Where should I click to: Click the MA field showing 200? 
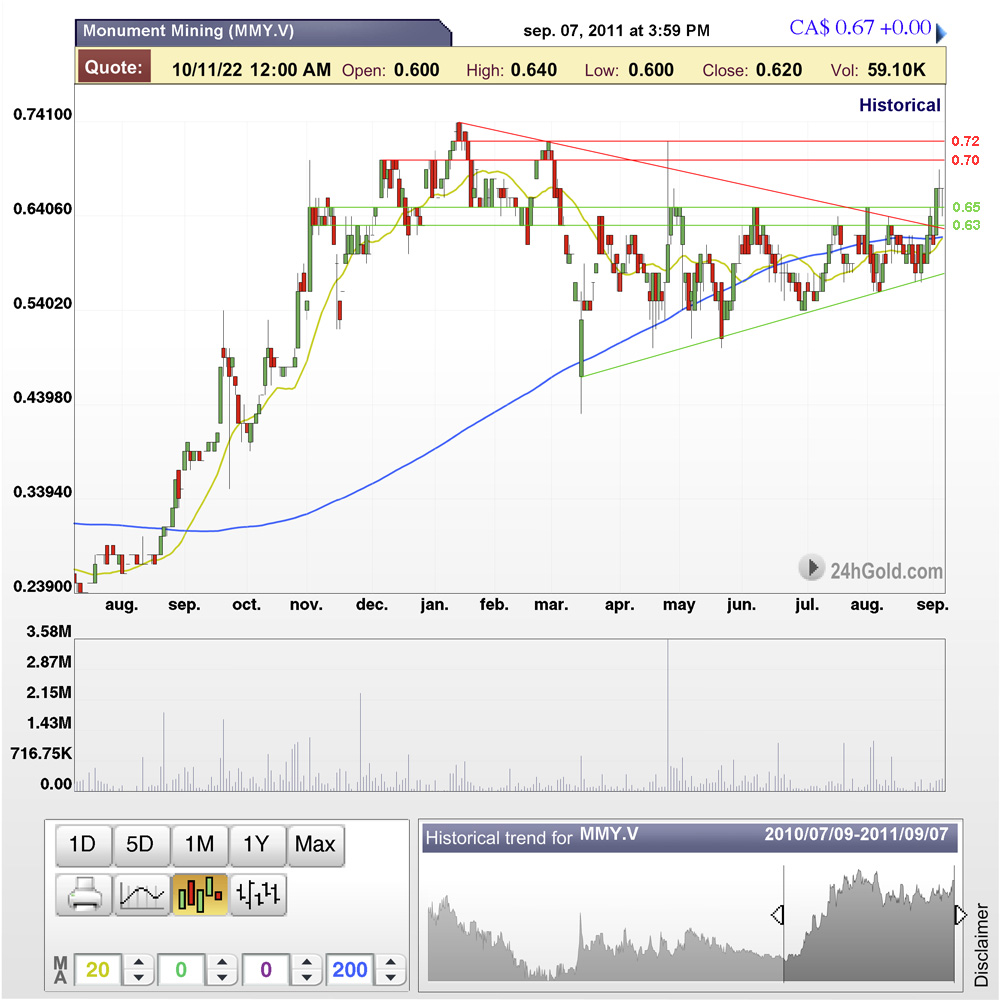point(350,970)
